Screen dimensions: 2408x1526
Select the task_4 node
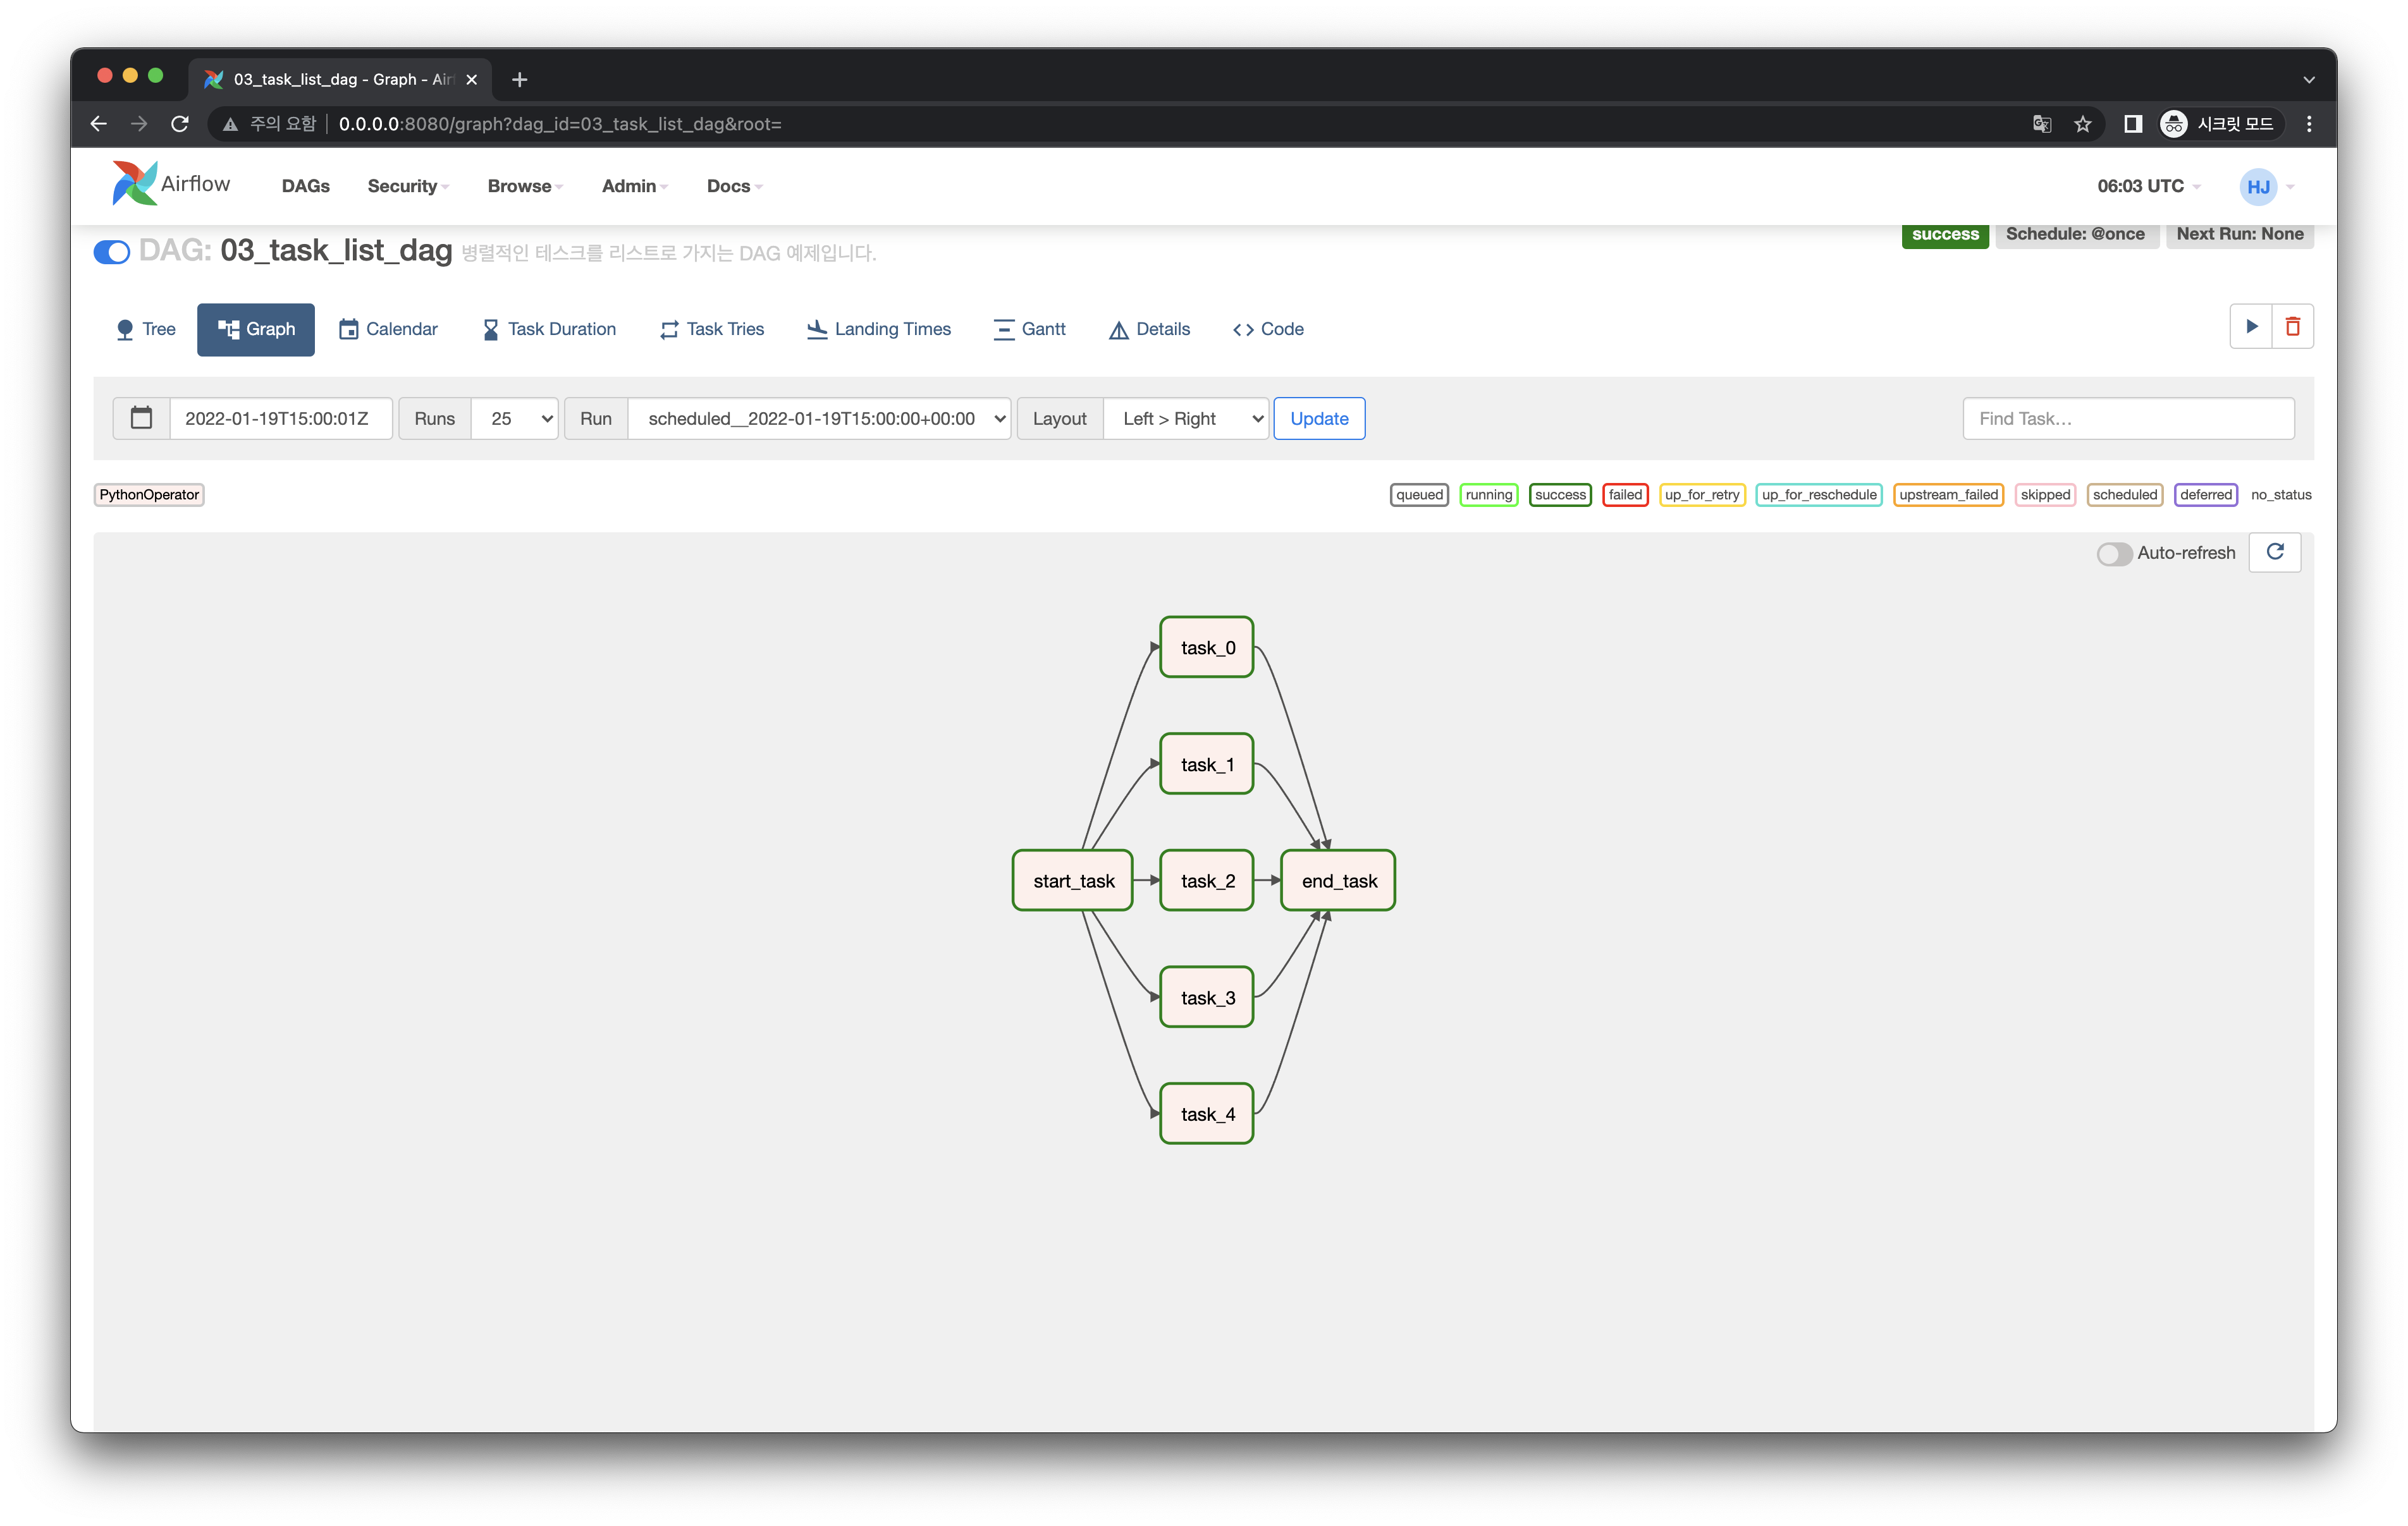click(1206, 1113)
